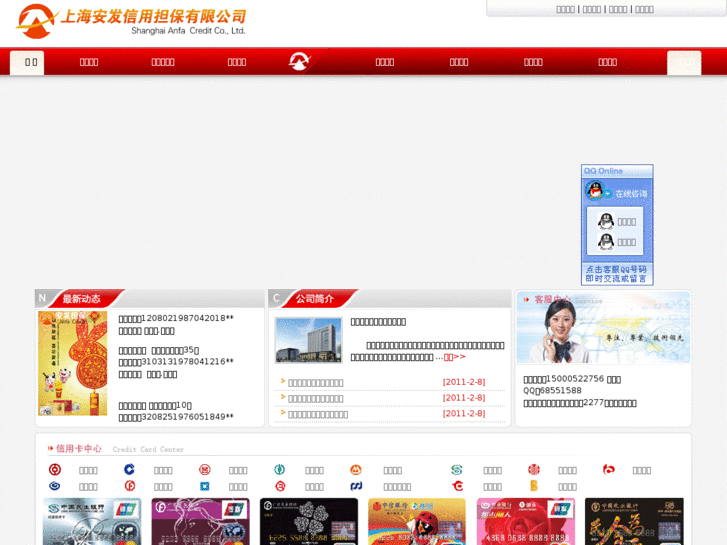Select the green Agricultural Bank icon
The height and width of the screenshot is (545, 727).
click(279, 470)
